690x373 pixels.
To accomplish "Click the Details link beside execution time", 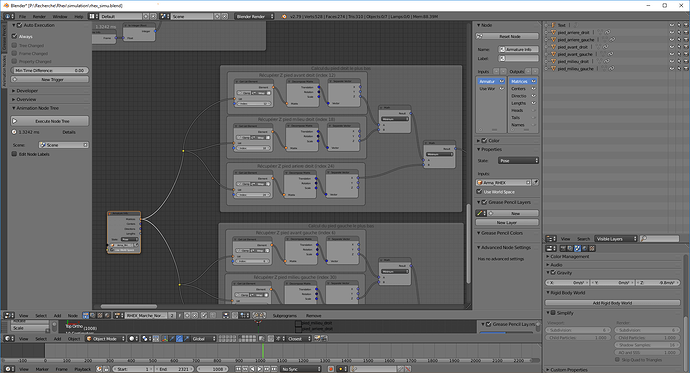I will point(69,132).
